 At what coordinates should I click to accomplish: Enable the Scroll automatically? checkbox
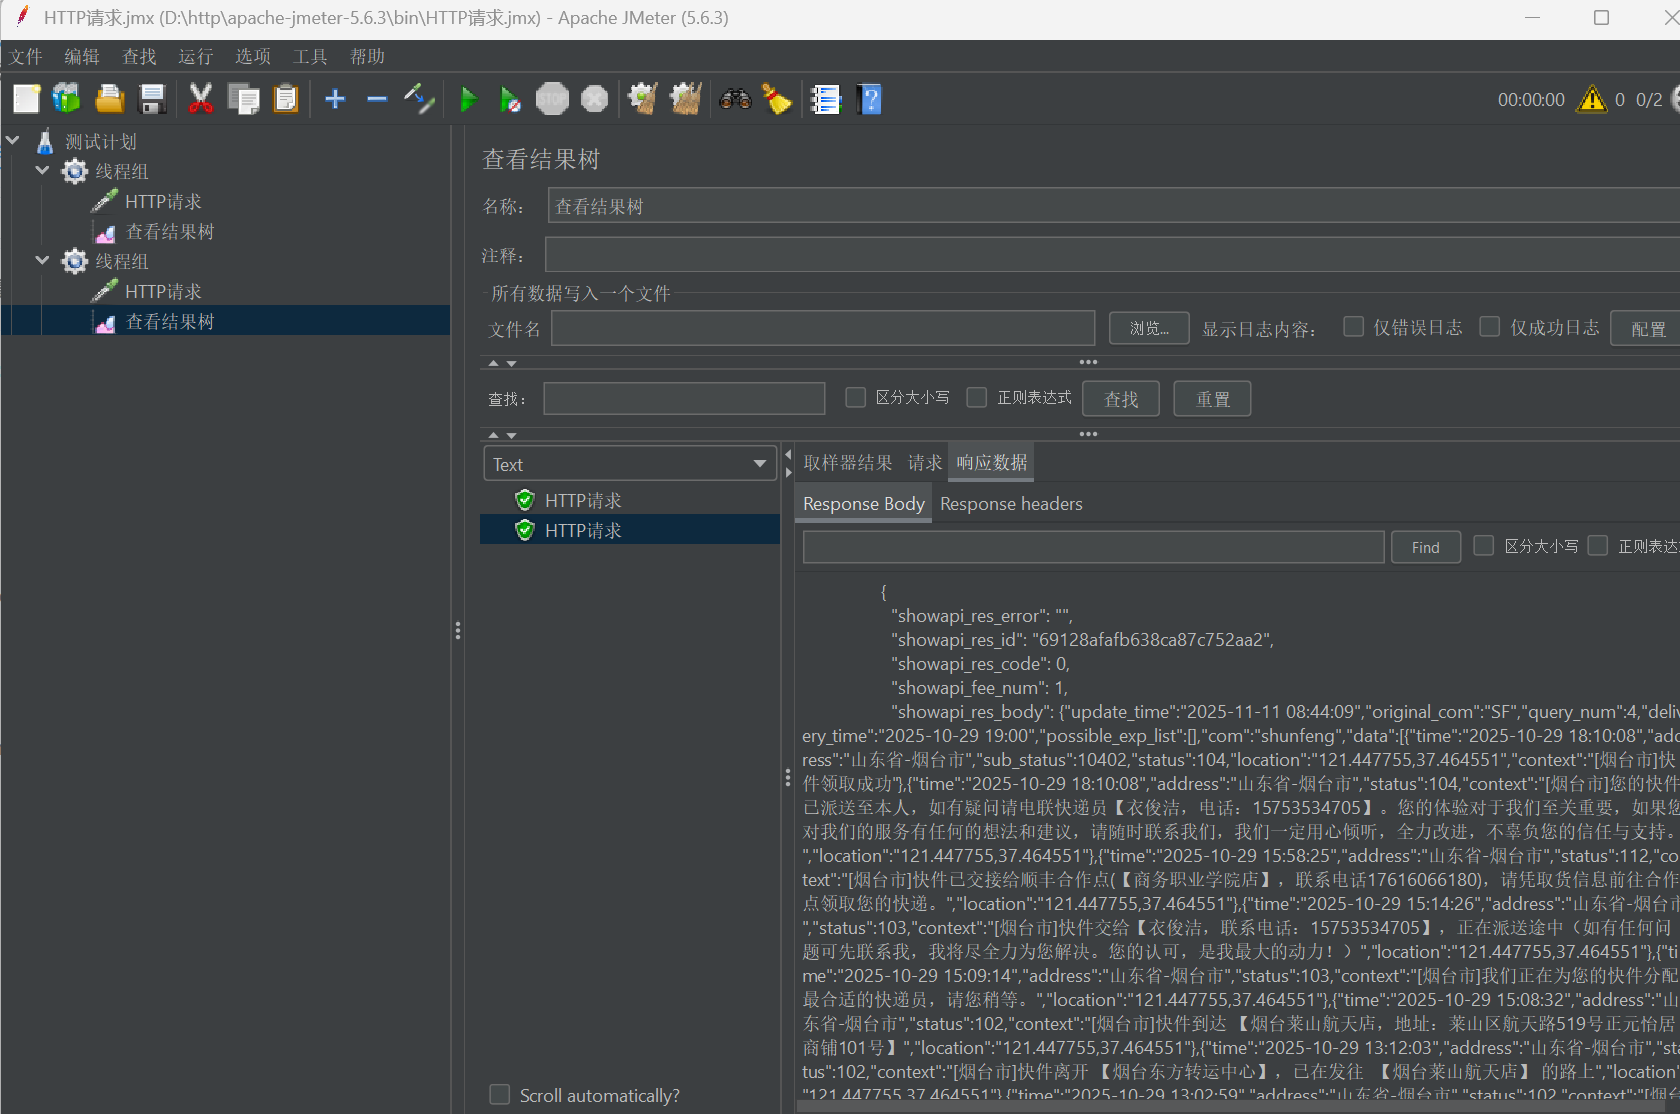499,1095
